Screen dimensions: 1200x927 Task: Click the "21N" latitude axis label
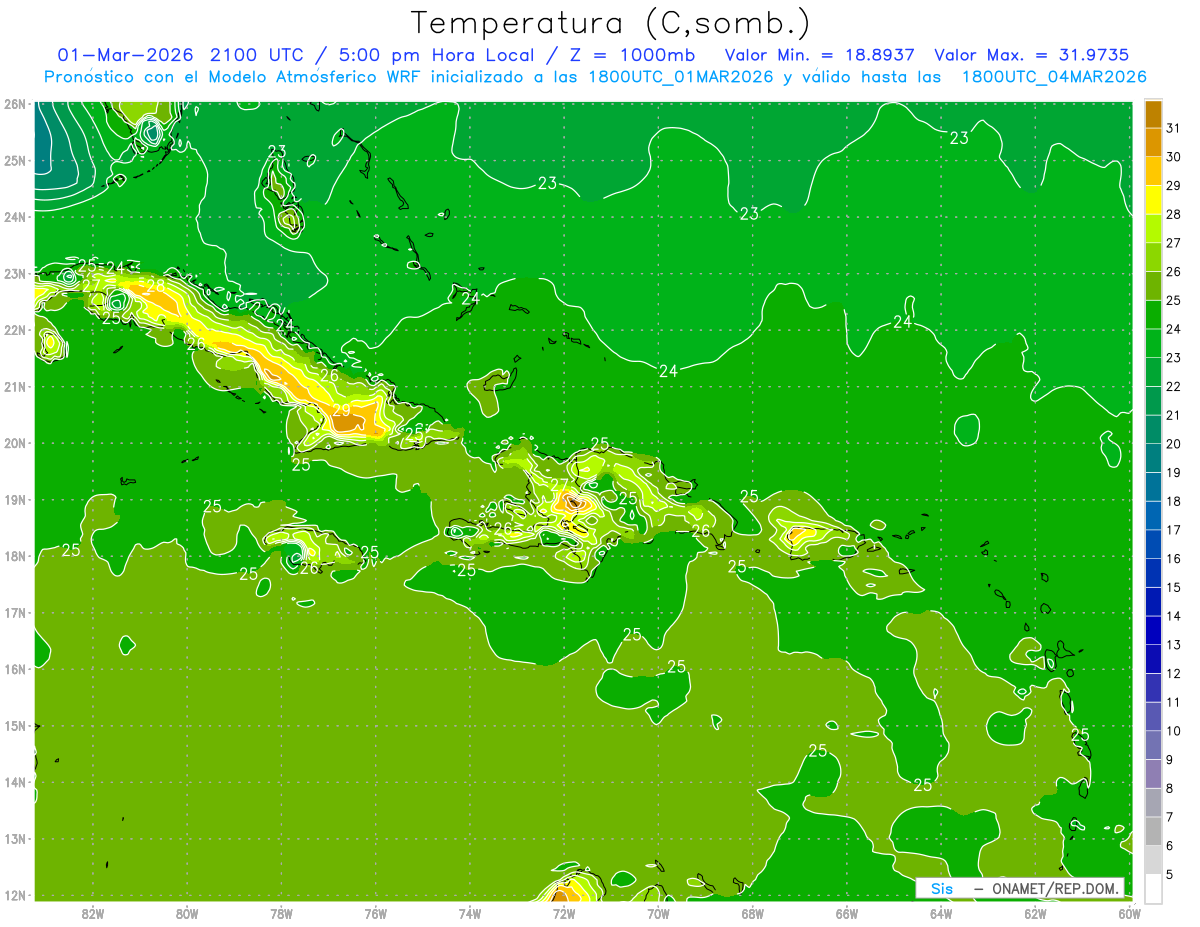point(14,386)
